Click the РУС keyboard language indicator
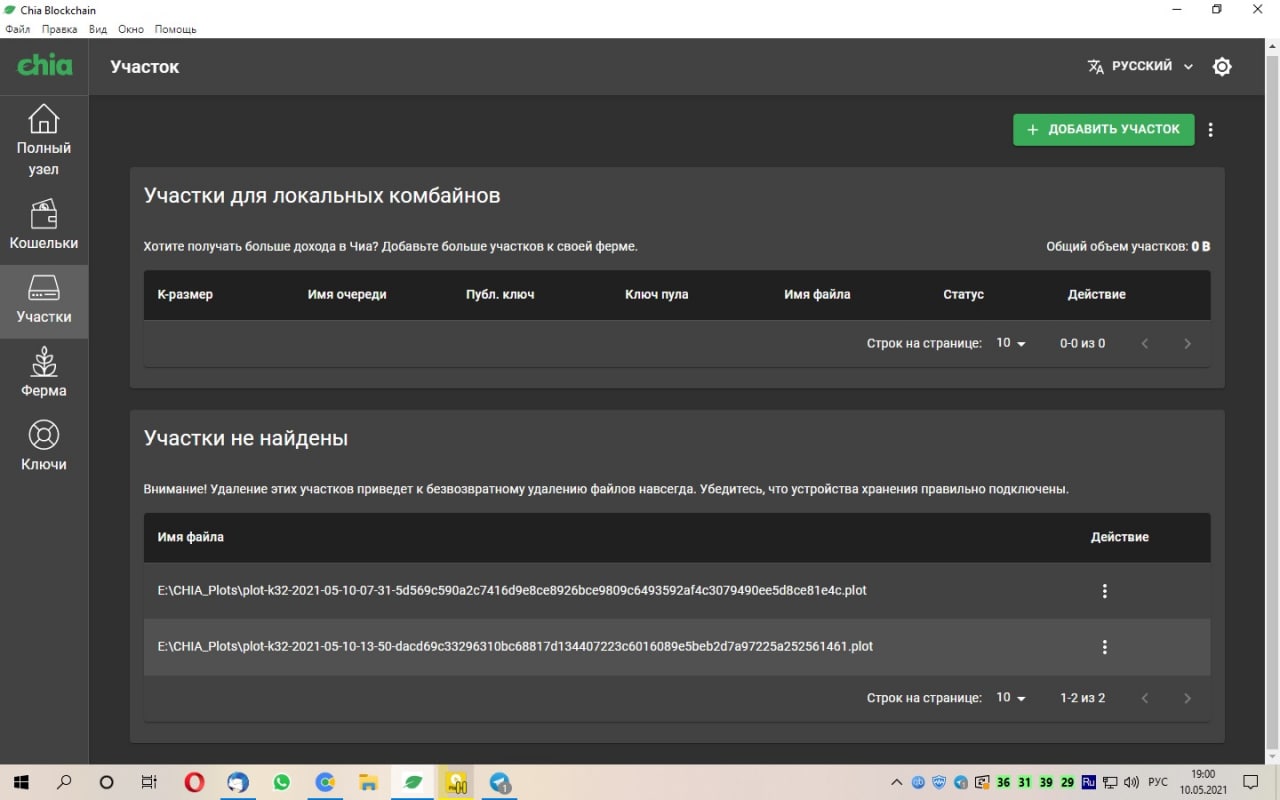The height and width of the screenshot is (800, 1280). point(1158,783)
